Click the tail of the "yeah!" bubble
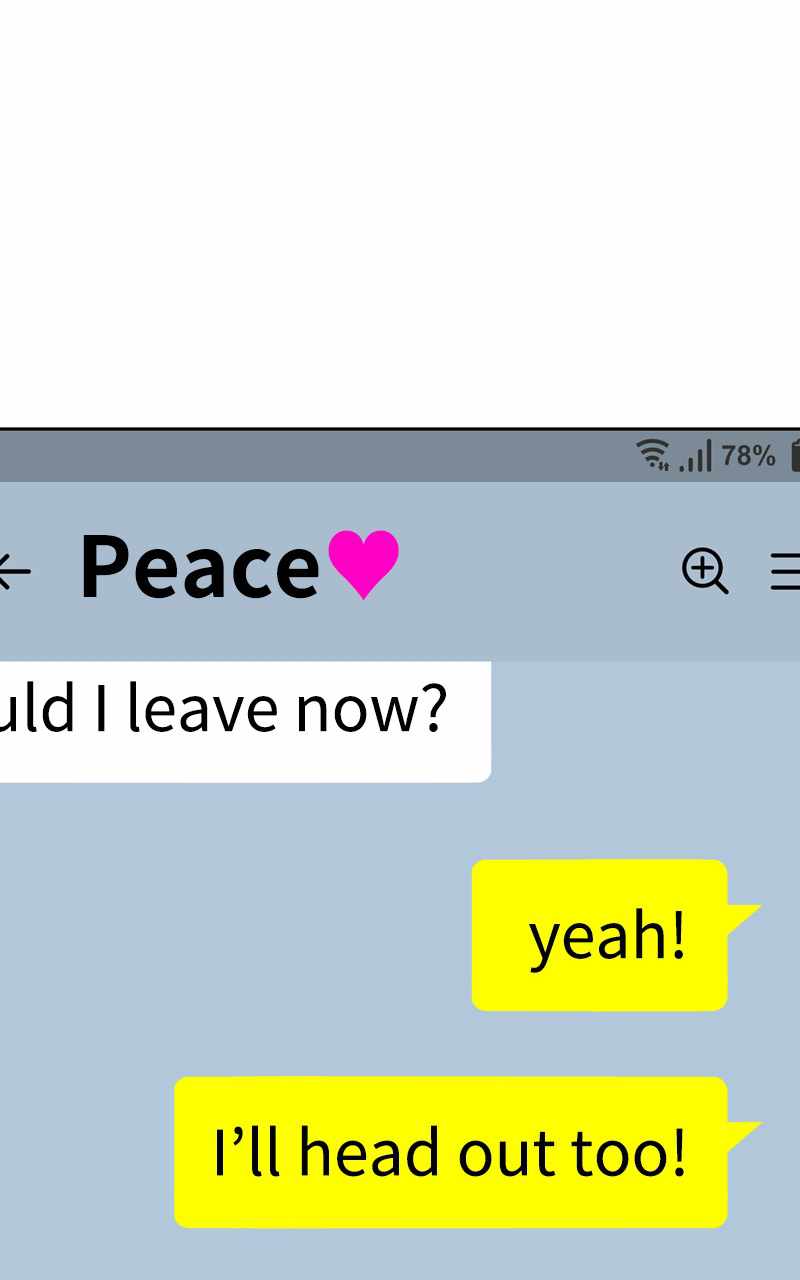Image resolution: width=800 pixels, height=1280 pixels. [x=743, y=918]
